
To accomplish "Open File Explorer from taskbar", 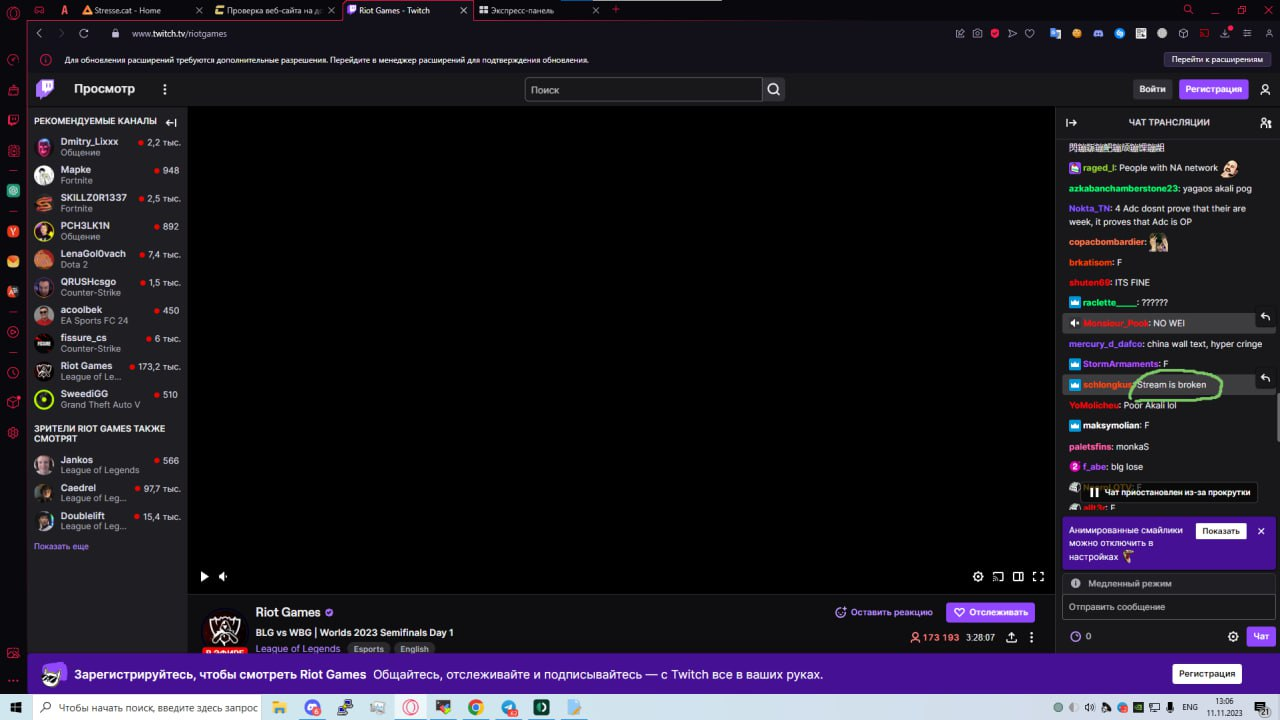I will pos(280,707).
